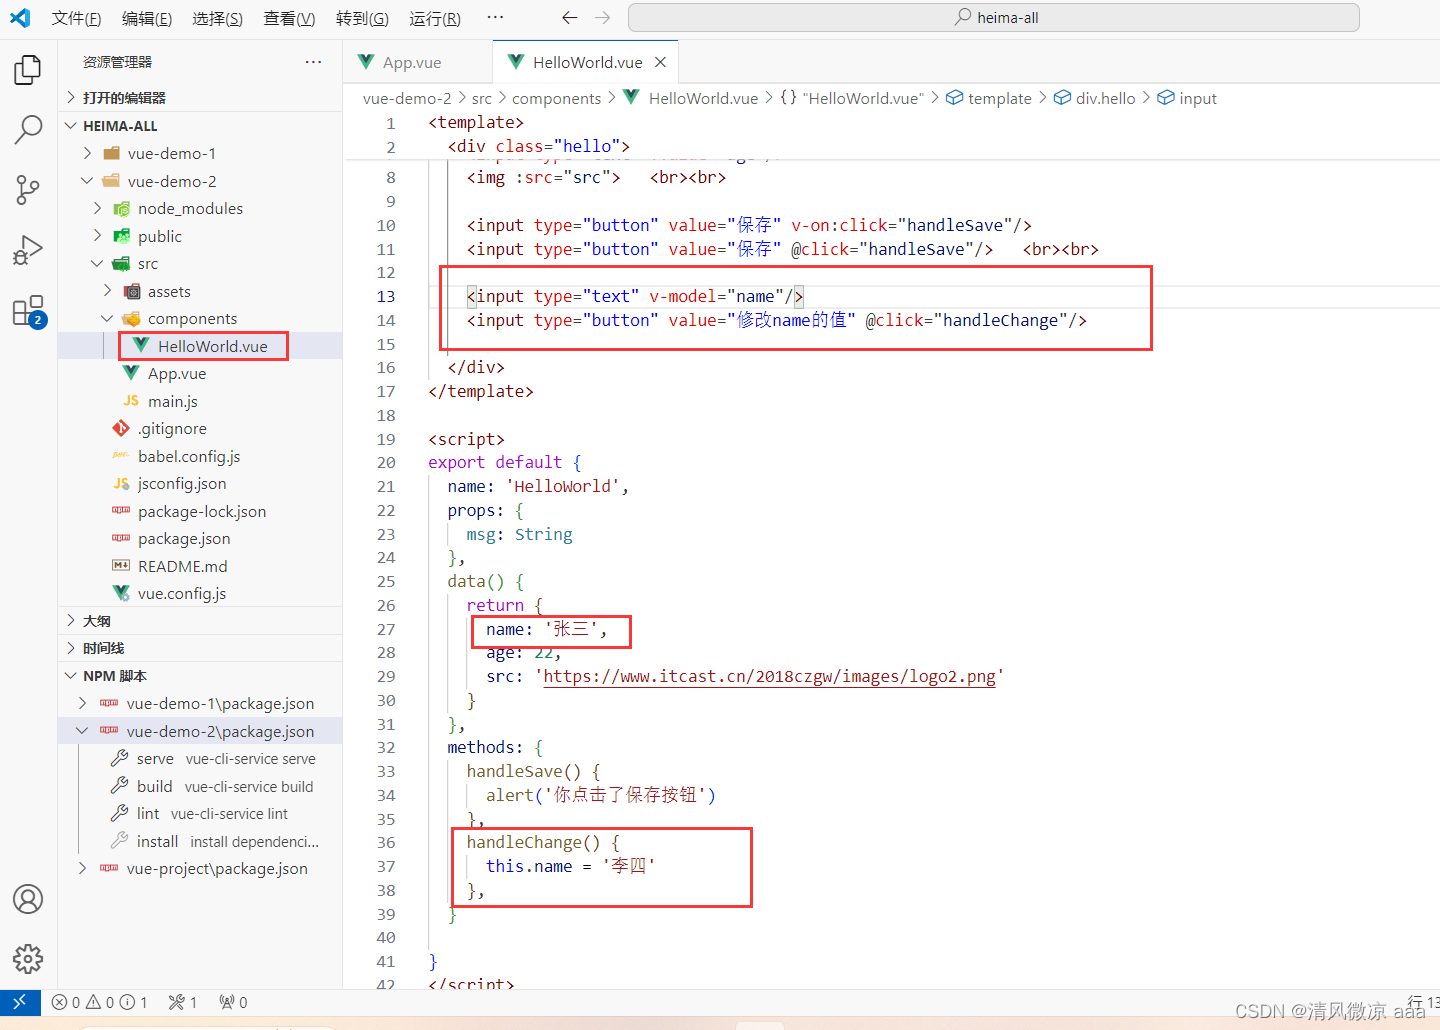Open the 运行(R) menu
1440x1030 pixels.
(435, 18)
